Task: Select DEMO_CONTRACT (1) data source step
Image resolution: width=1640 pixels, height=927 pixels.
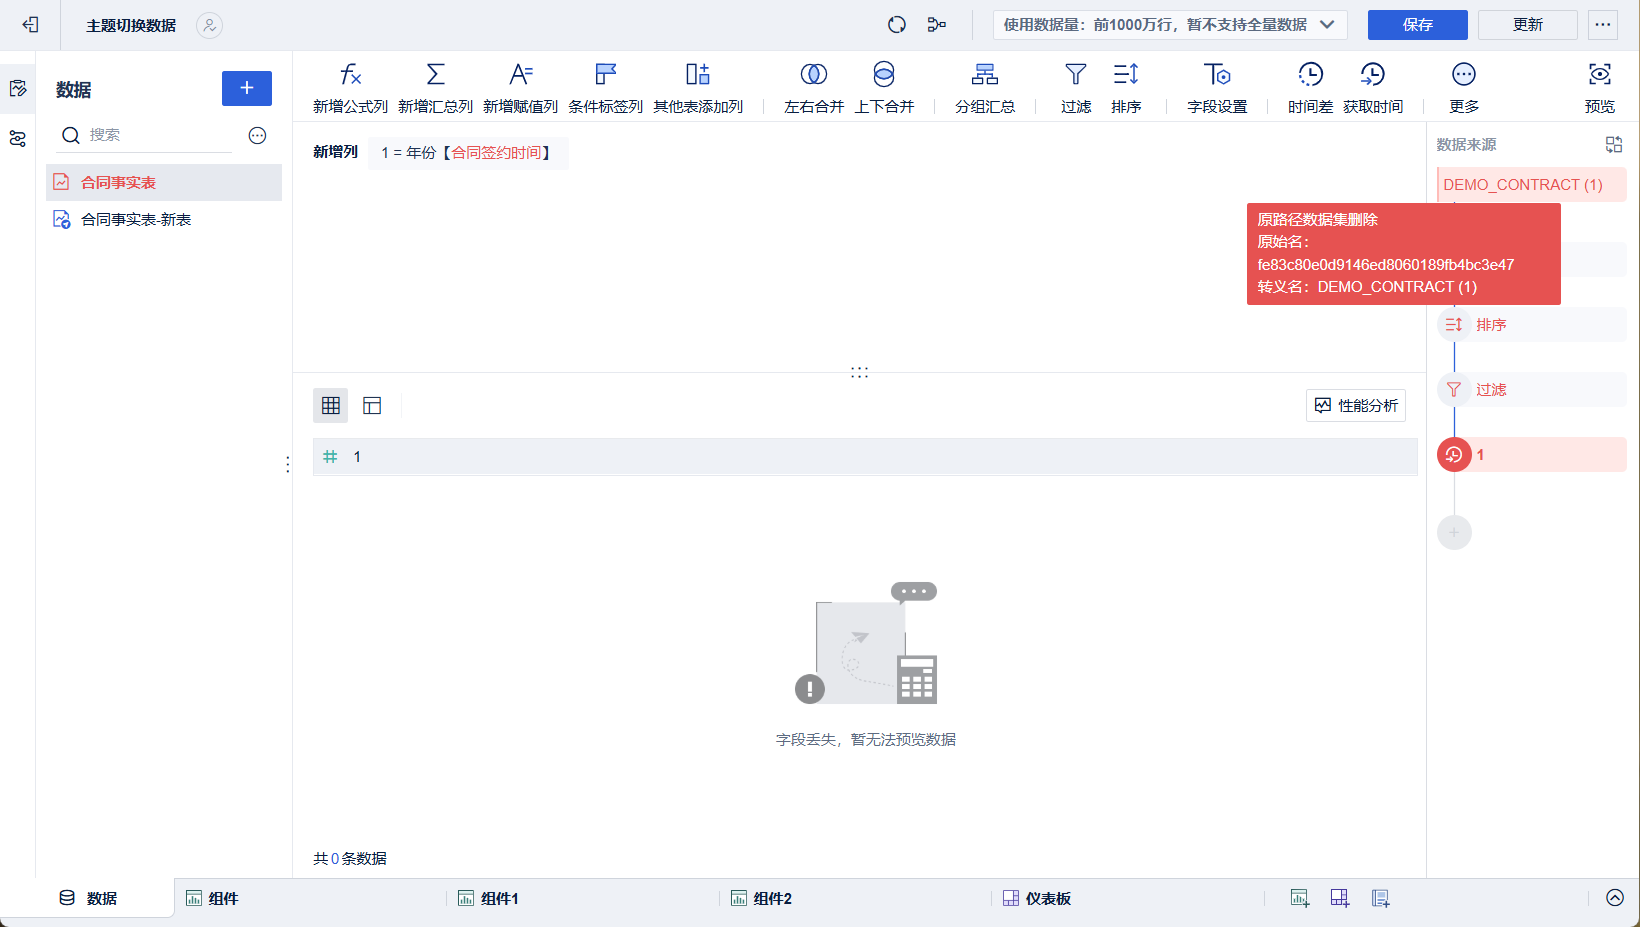Action: click(x=1532, y=184)
